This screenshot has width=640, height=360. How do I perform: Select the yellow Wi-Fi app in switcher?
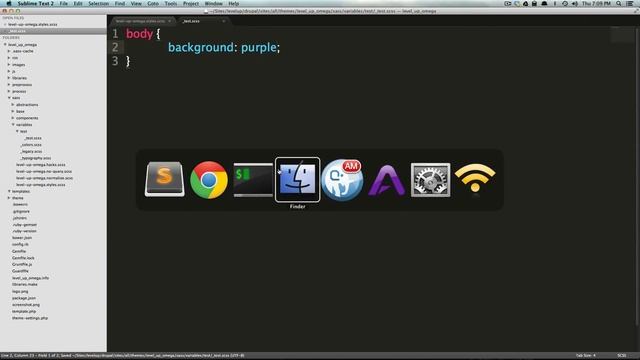pos(475,178)
